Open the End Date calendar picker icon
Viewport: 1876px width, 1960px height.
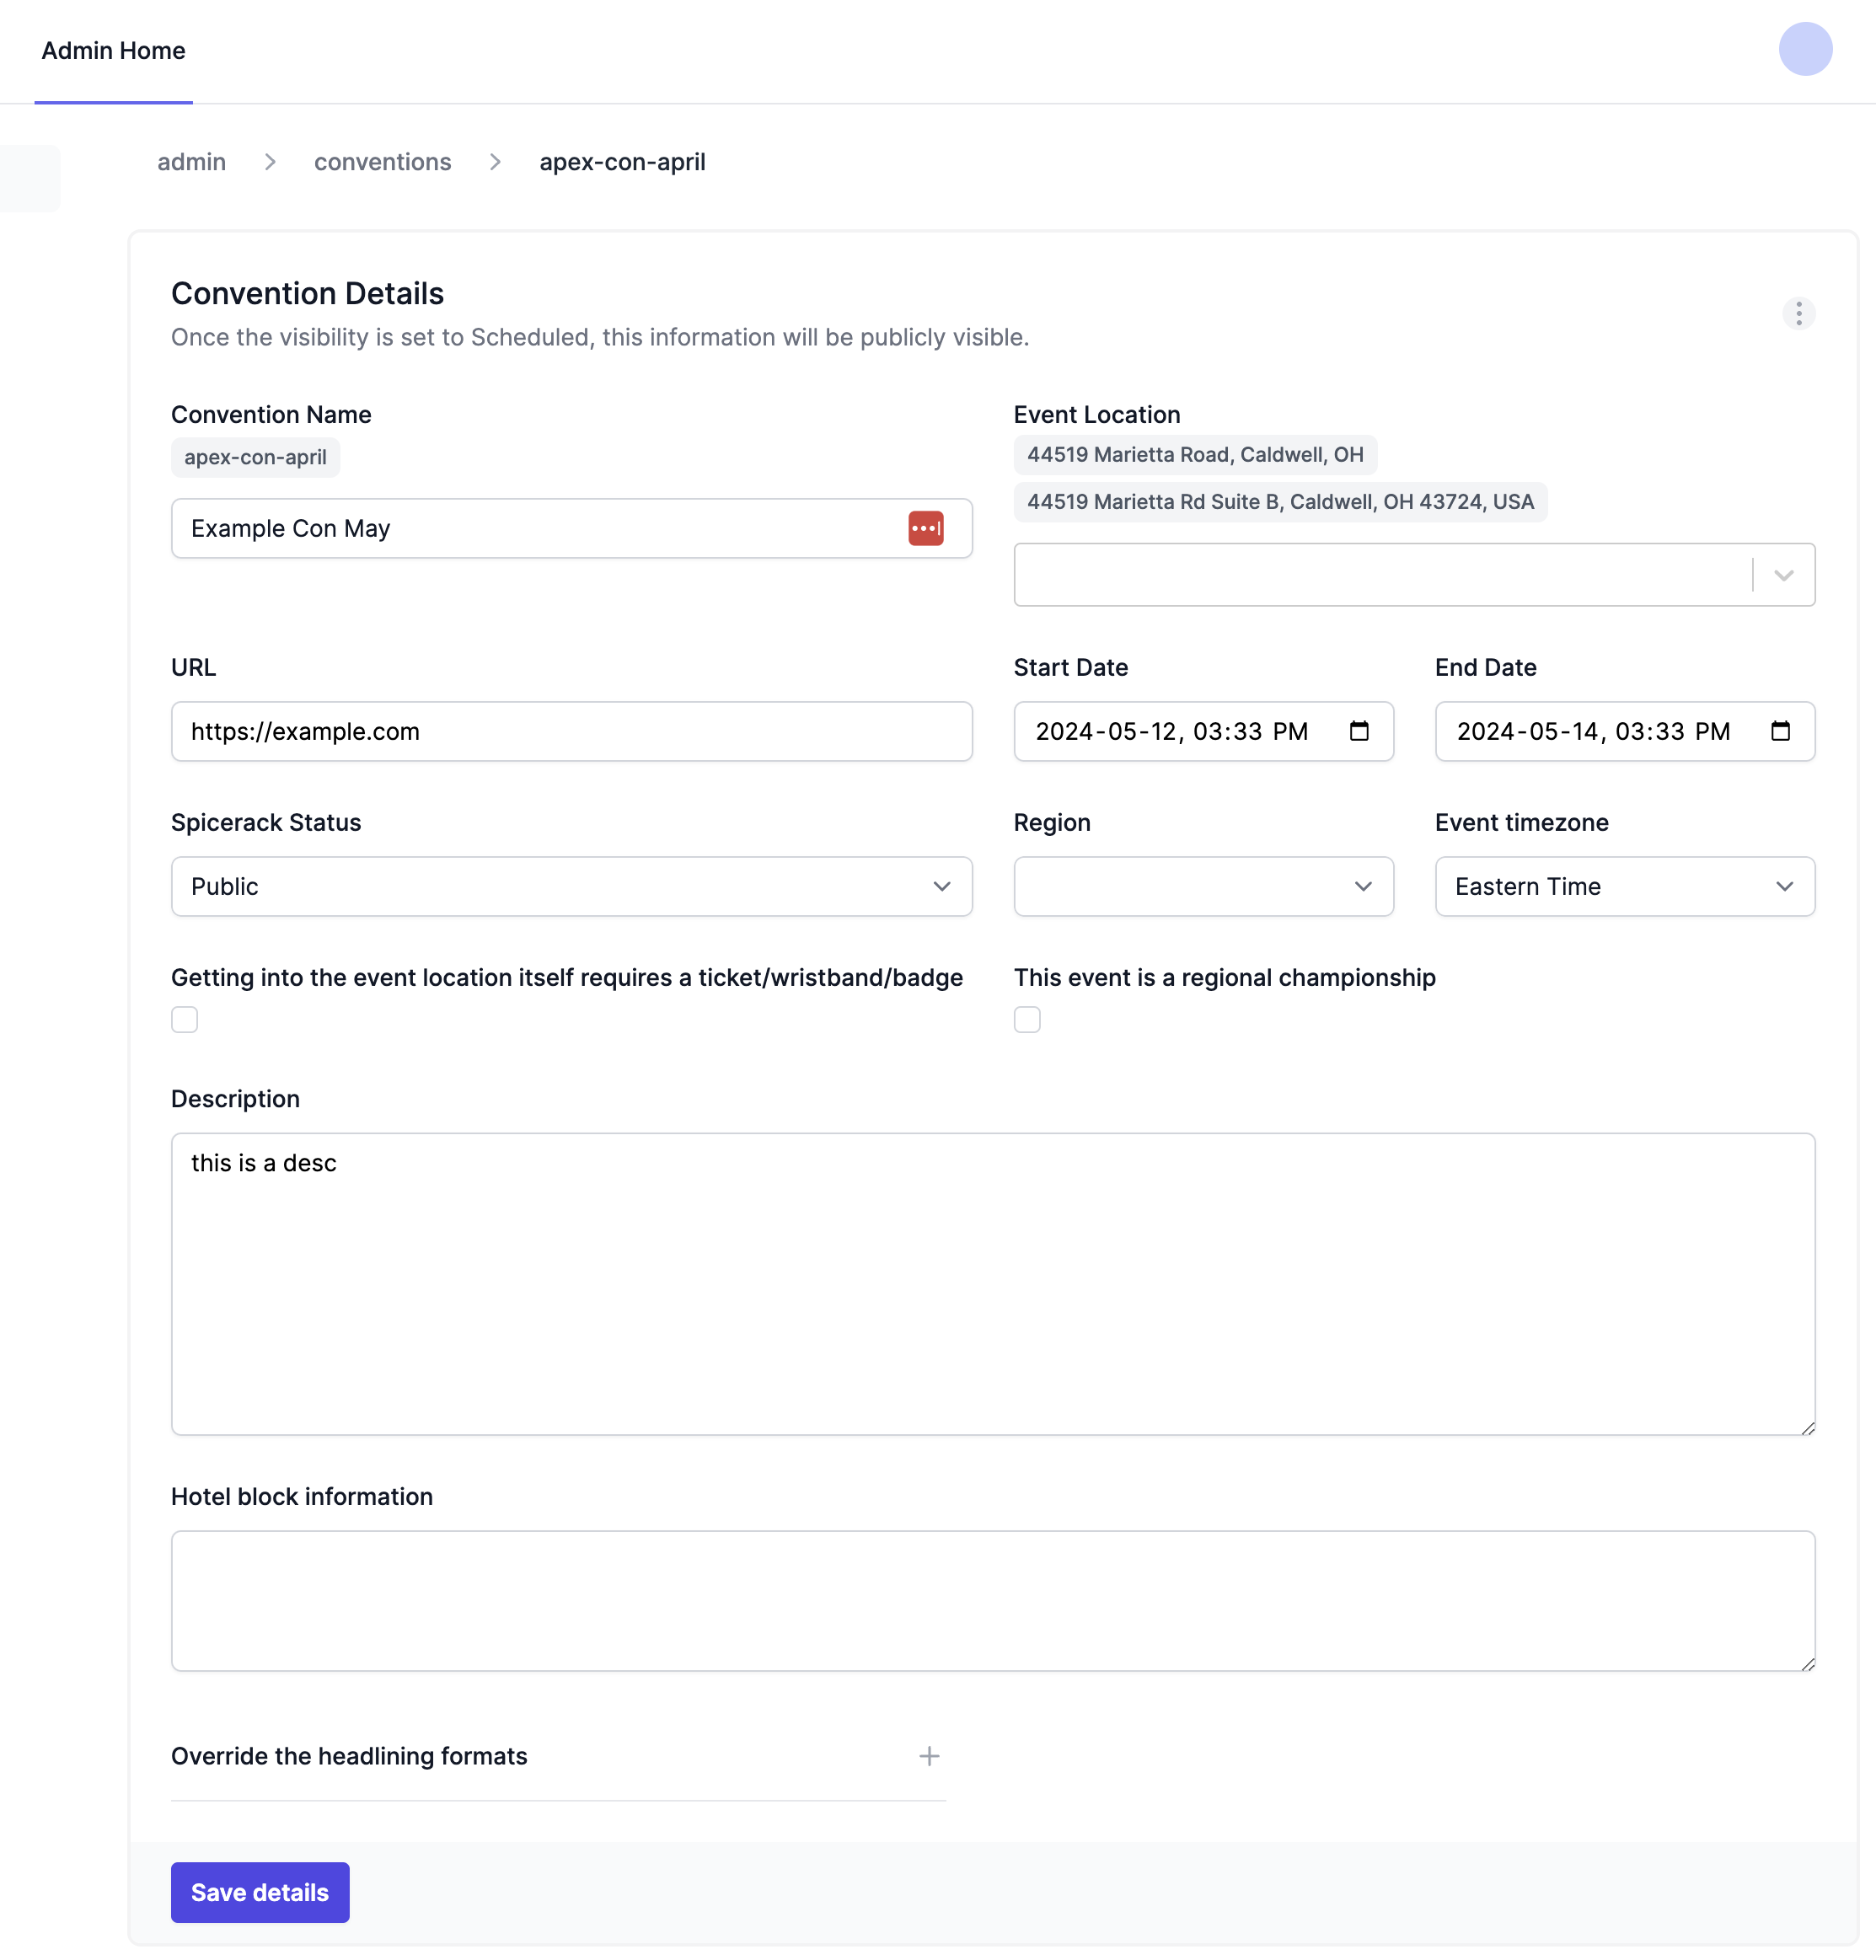1780,731
